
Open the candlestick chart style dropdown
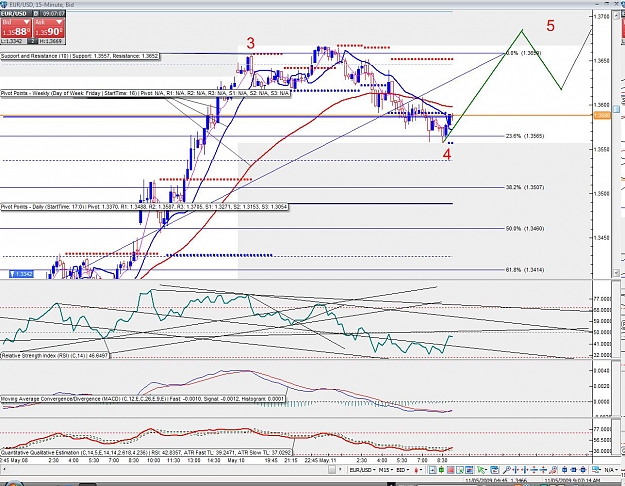tap(418, 470)
